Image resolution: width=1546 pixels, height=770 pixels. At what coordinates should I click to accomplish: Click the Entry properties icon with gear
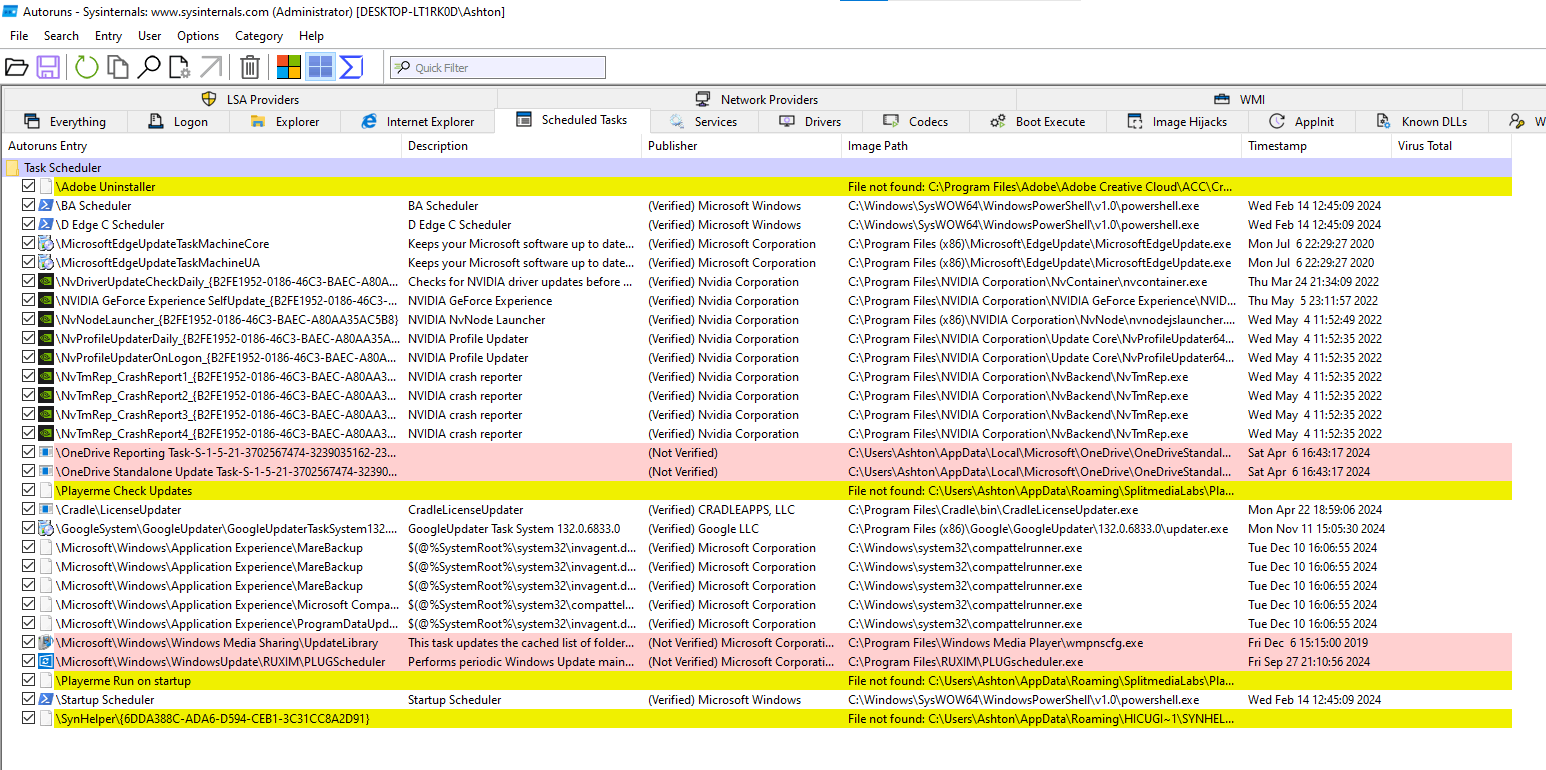pyautogui.click(x=180, y=67)
